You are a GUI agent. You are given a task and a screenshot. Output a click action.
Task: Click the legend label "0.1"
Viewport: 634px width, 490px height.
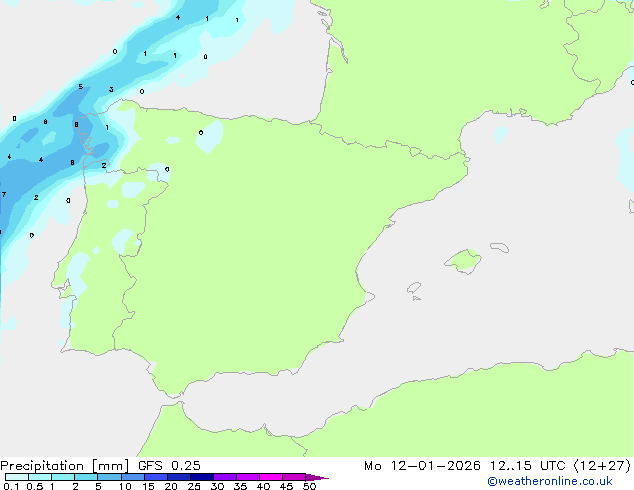(11, 486)
